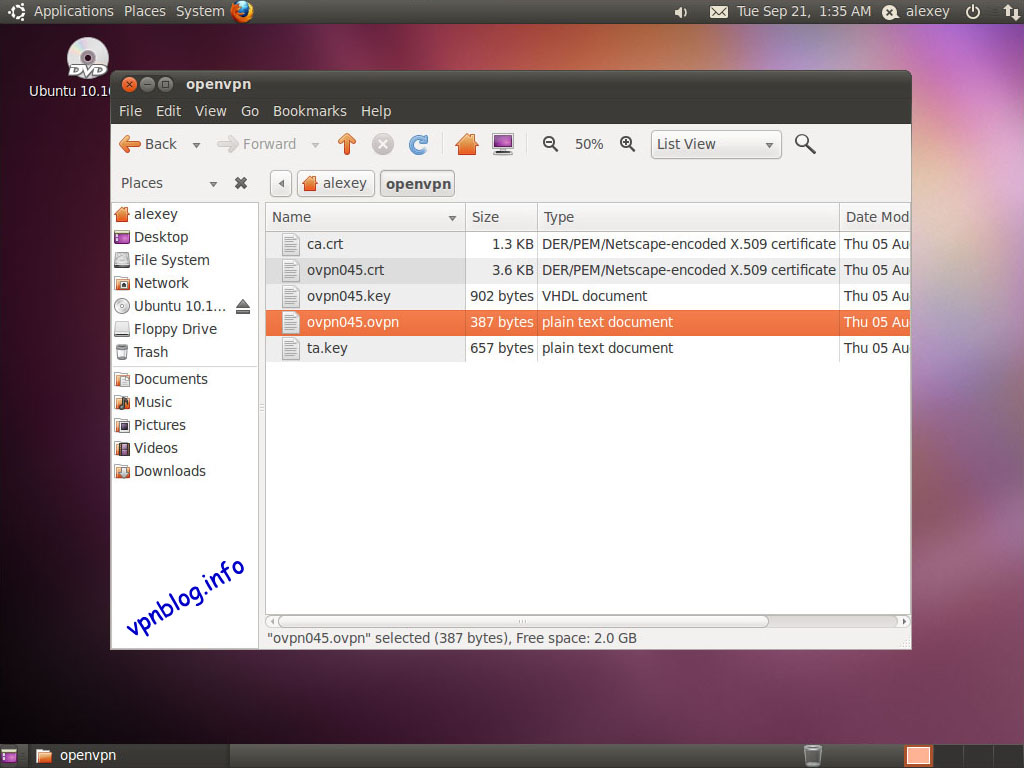
Task: Open the Forward history dropdown arrow
Action: click(315, 145)
